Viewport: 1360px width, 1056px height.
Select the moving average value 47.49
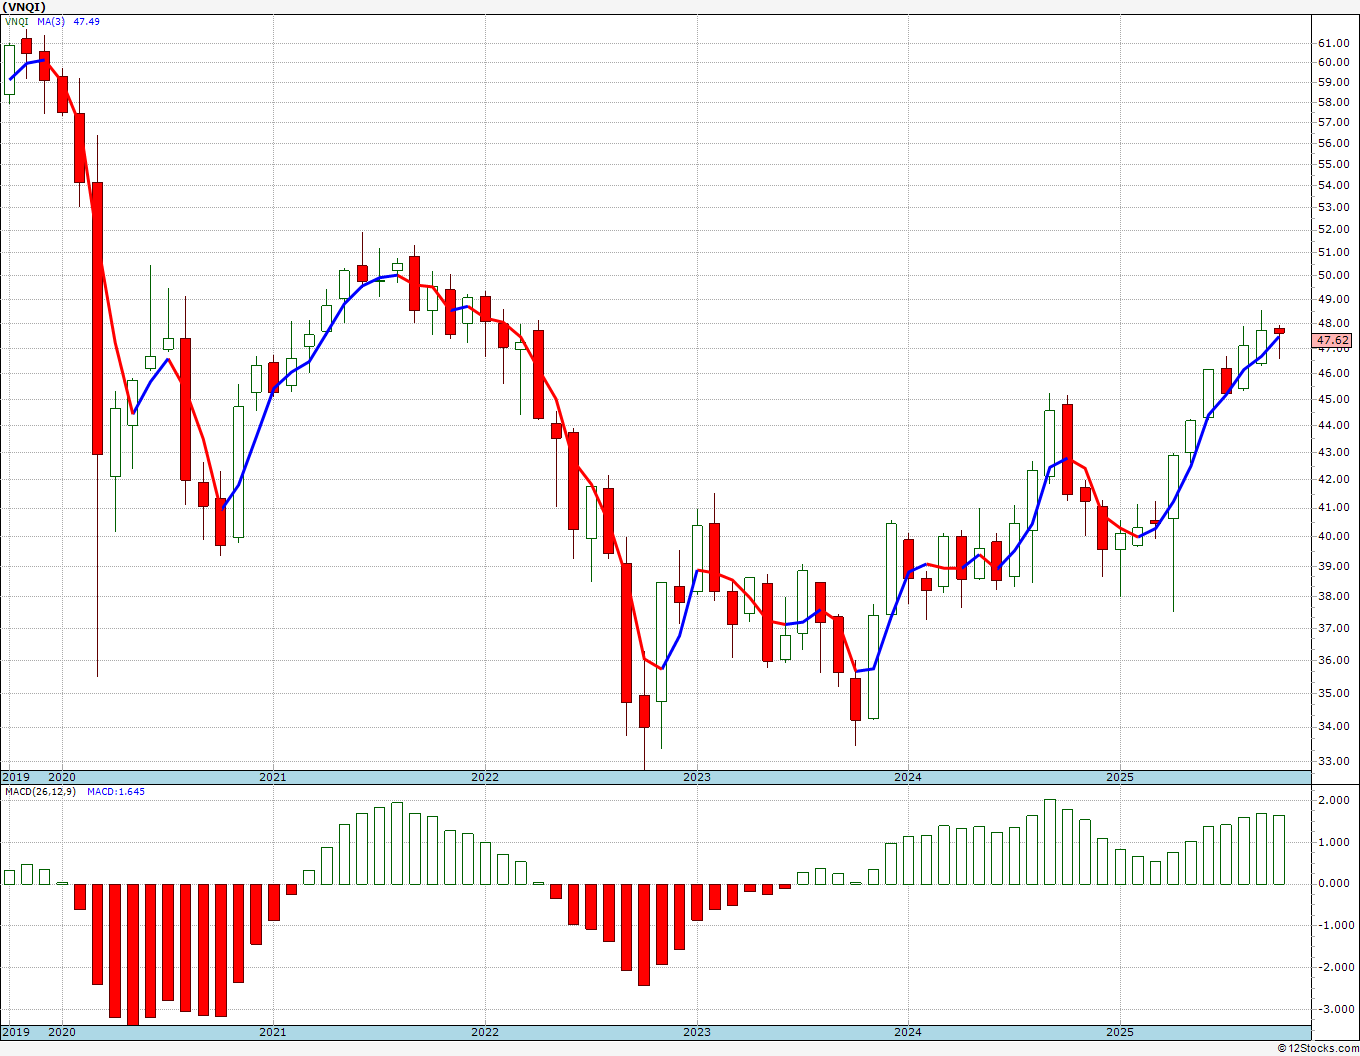(86, 22)
